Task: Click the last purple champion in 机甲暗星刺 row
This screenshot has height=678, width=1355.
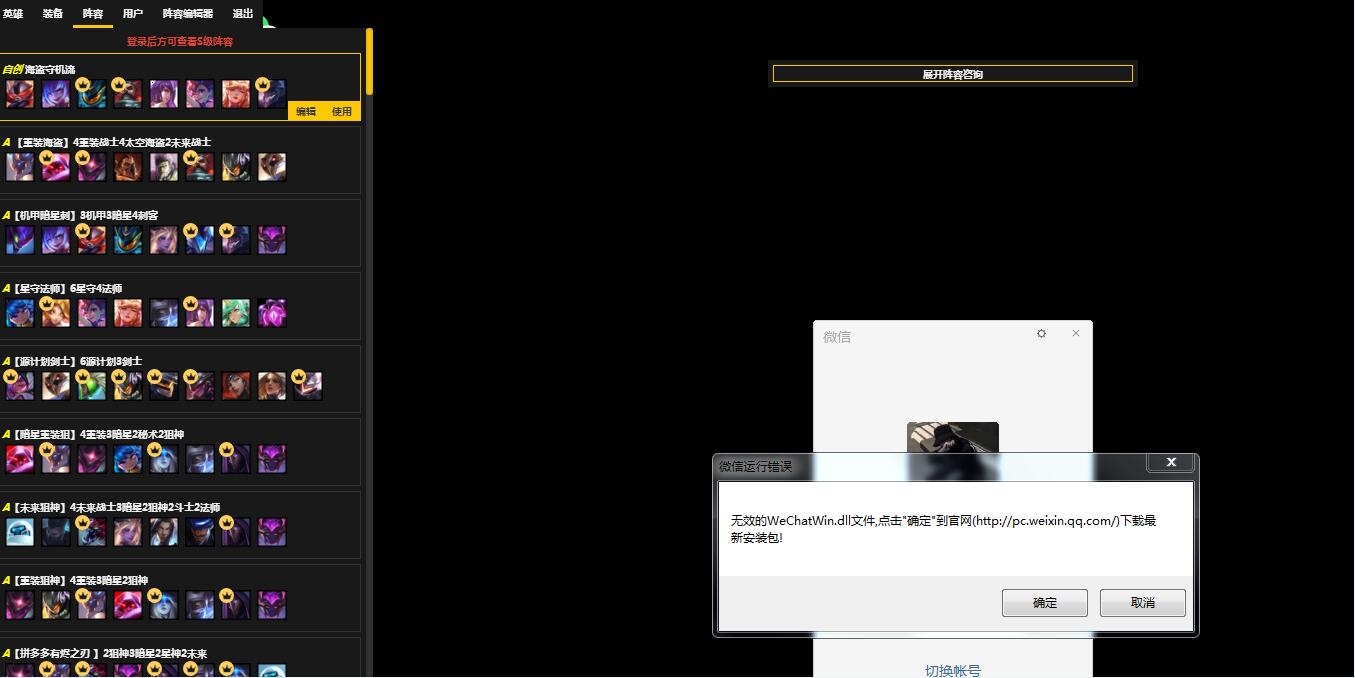Action: [272, 240]
